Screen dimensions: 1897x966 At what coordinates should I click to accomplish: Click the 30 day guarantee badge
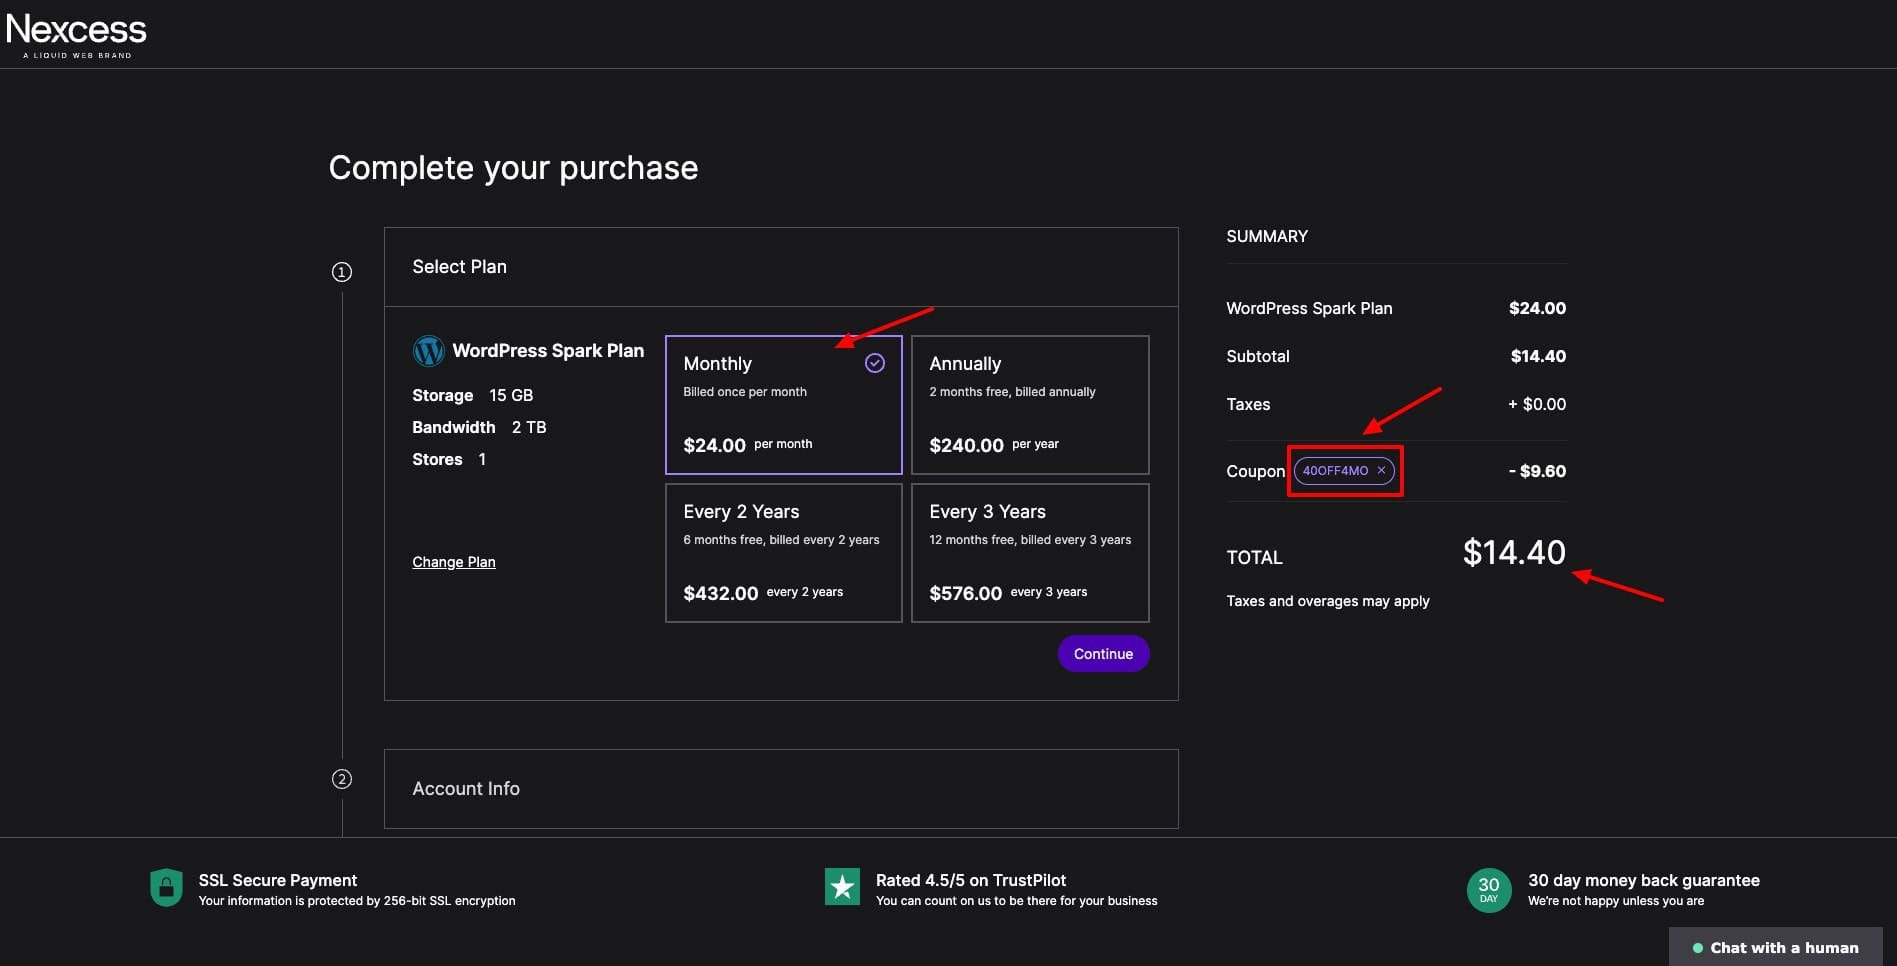point(1488,889)
